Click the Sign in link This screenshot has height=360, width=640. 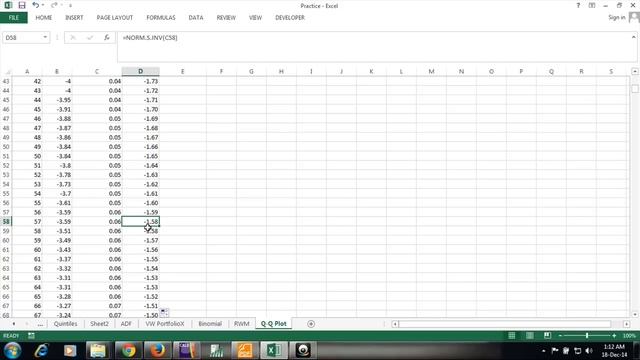coord(617,18)
